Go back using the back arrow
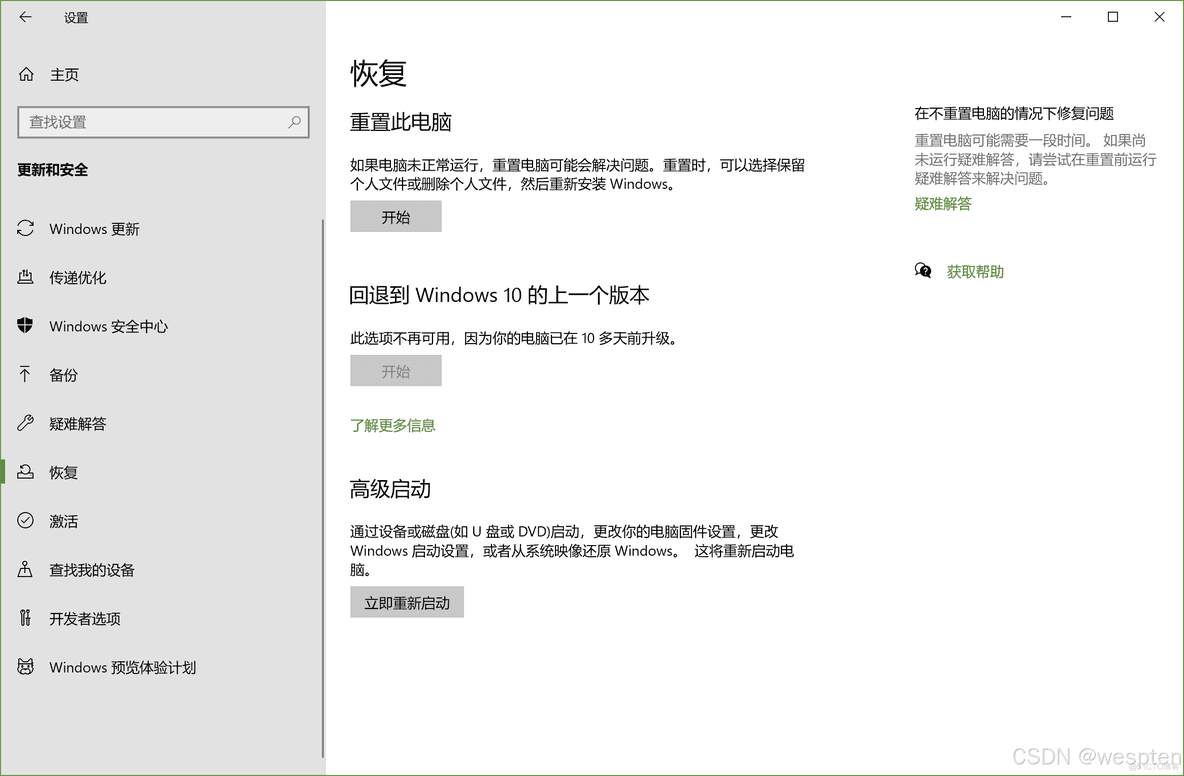1184x776 pixels. (x=26, y=17)
